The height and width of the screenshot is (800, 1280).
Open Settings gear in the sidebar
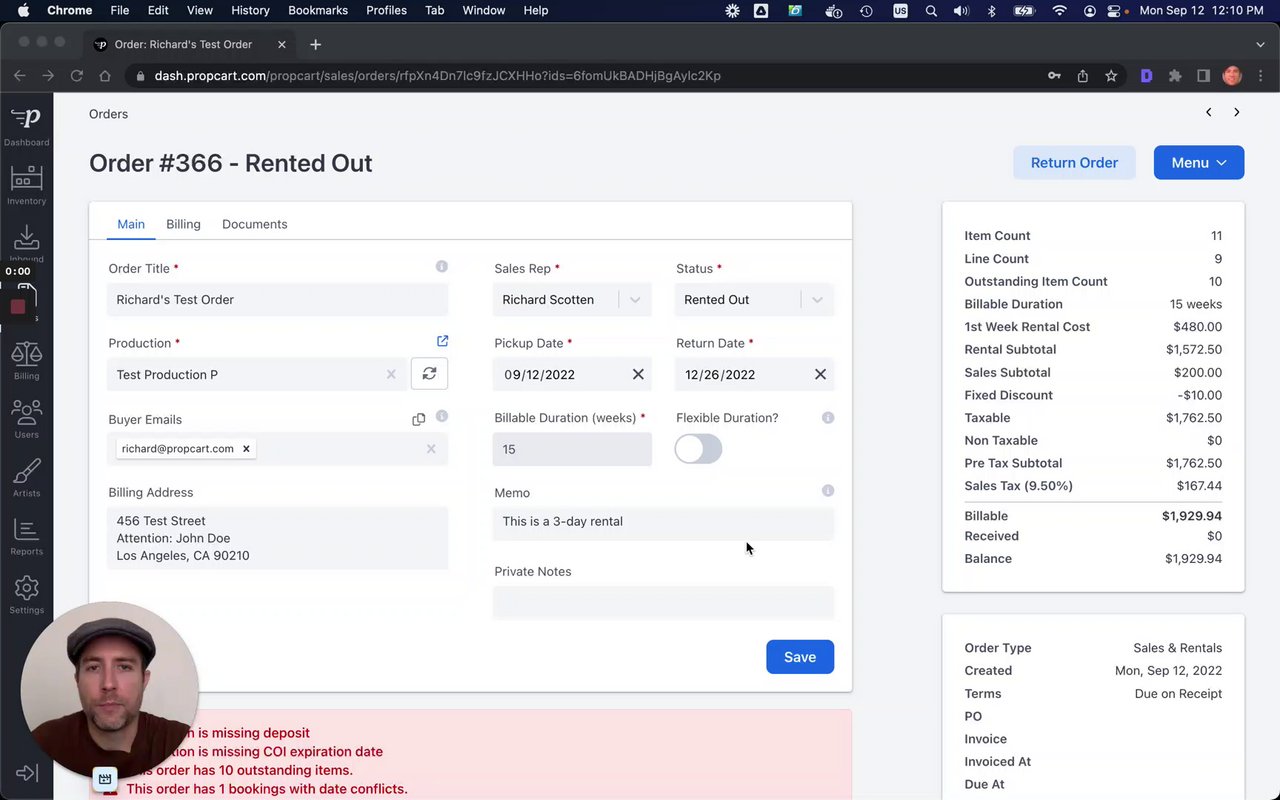pos(26,594)
